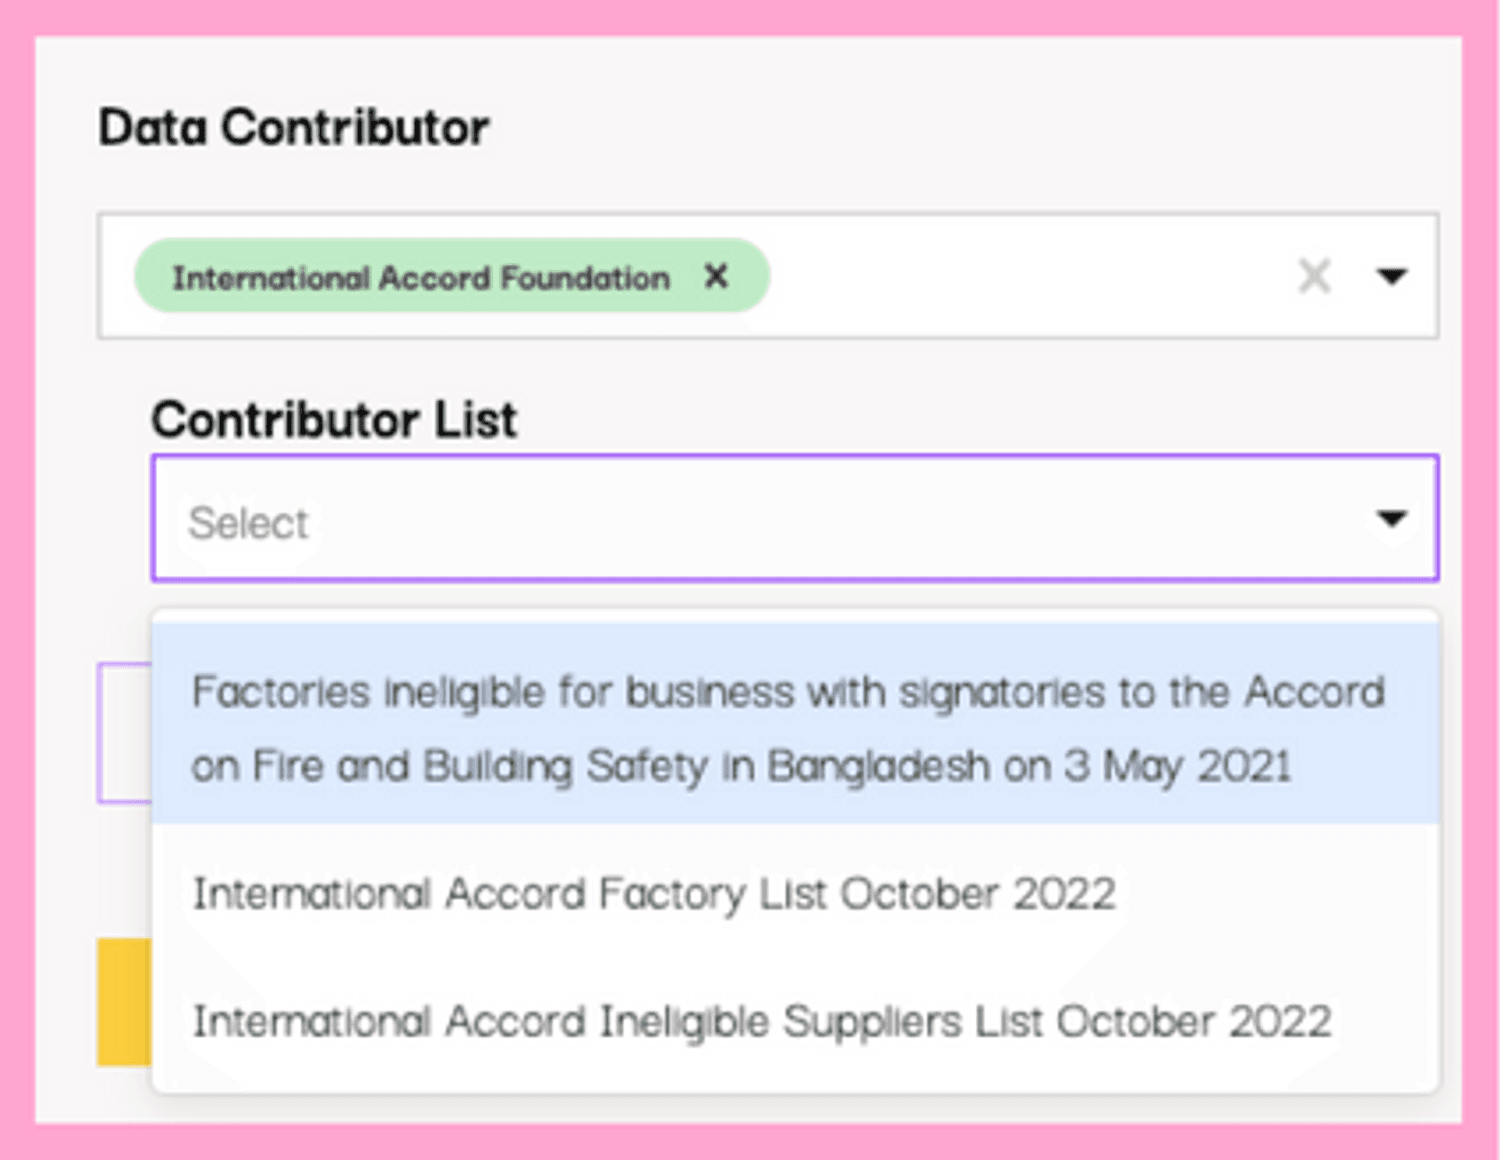Select International Accord Factory List October 2022
1500x1160 pixels.
tap(654, 894)
